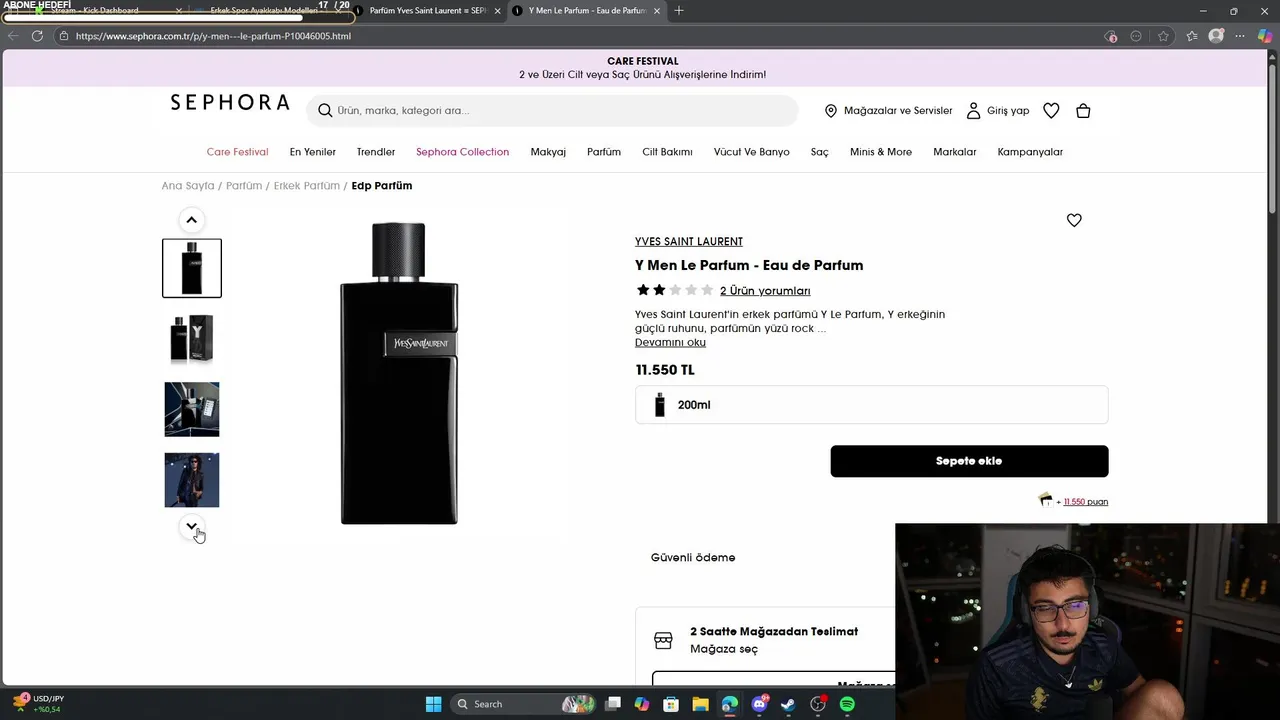Open Steam from taskbar

pyautogui.click(x=788, y=704)
